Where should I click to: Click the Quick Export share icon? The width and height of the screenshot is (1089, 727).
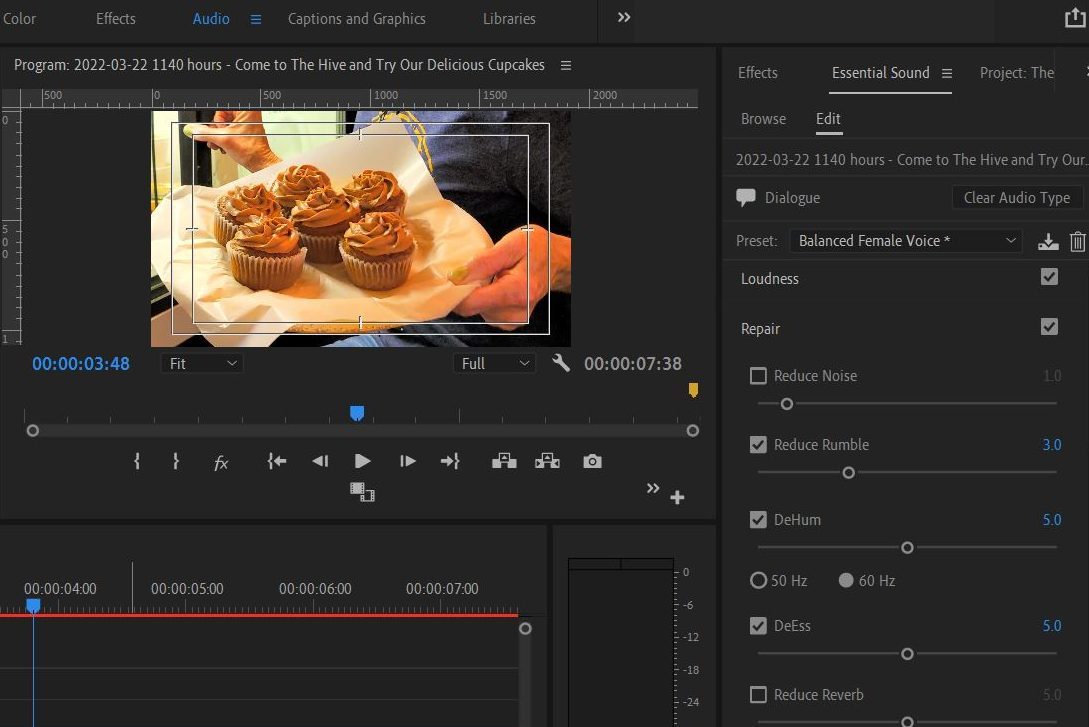coord(1075,18)
